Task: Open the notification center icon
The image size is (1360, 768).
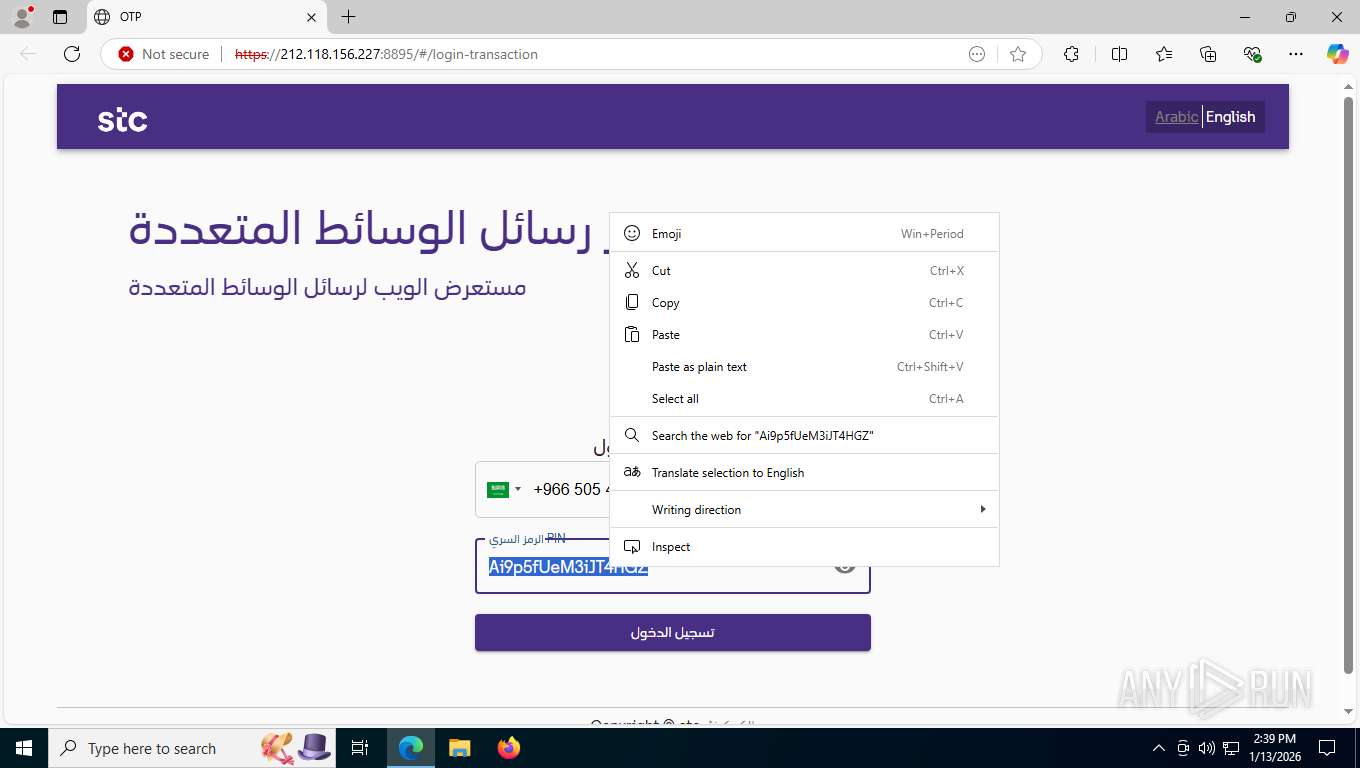Action: click(x=1327, y=748)
